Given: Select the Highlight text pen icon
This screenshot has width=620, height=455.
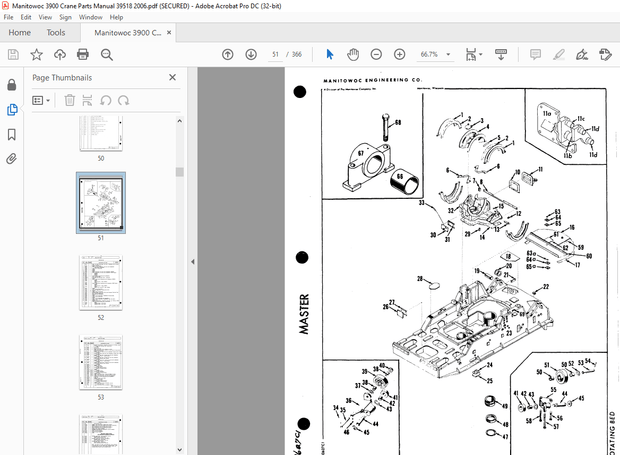Looking at the screenshot, I should [x=559, y=55].
